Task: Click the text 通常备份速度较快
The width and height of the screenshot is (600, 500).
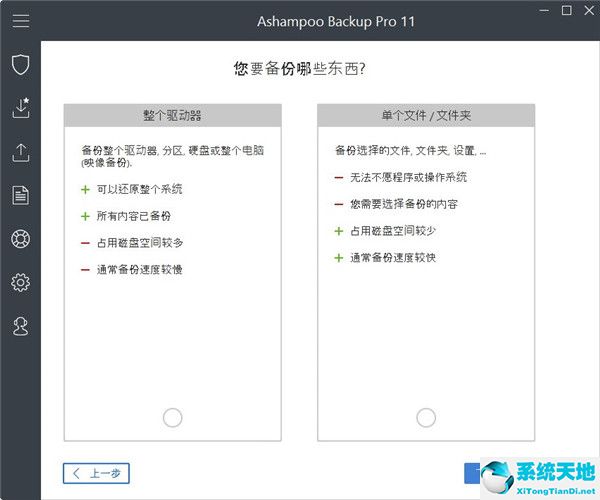Action: pyautogui.click(x=393, y=257)
